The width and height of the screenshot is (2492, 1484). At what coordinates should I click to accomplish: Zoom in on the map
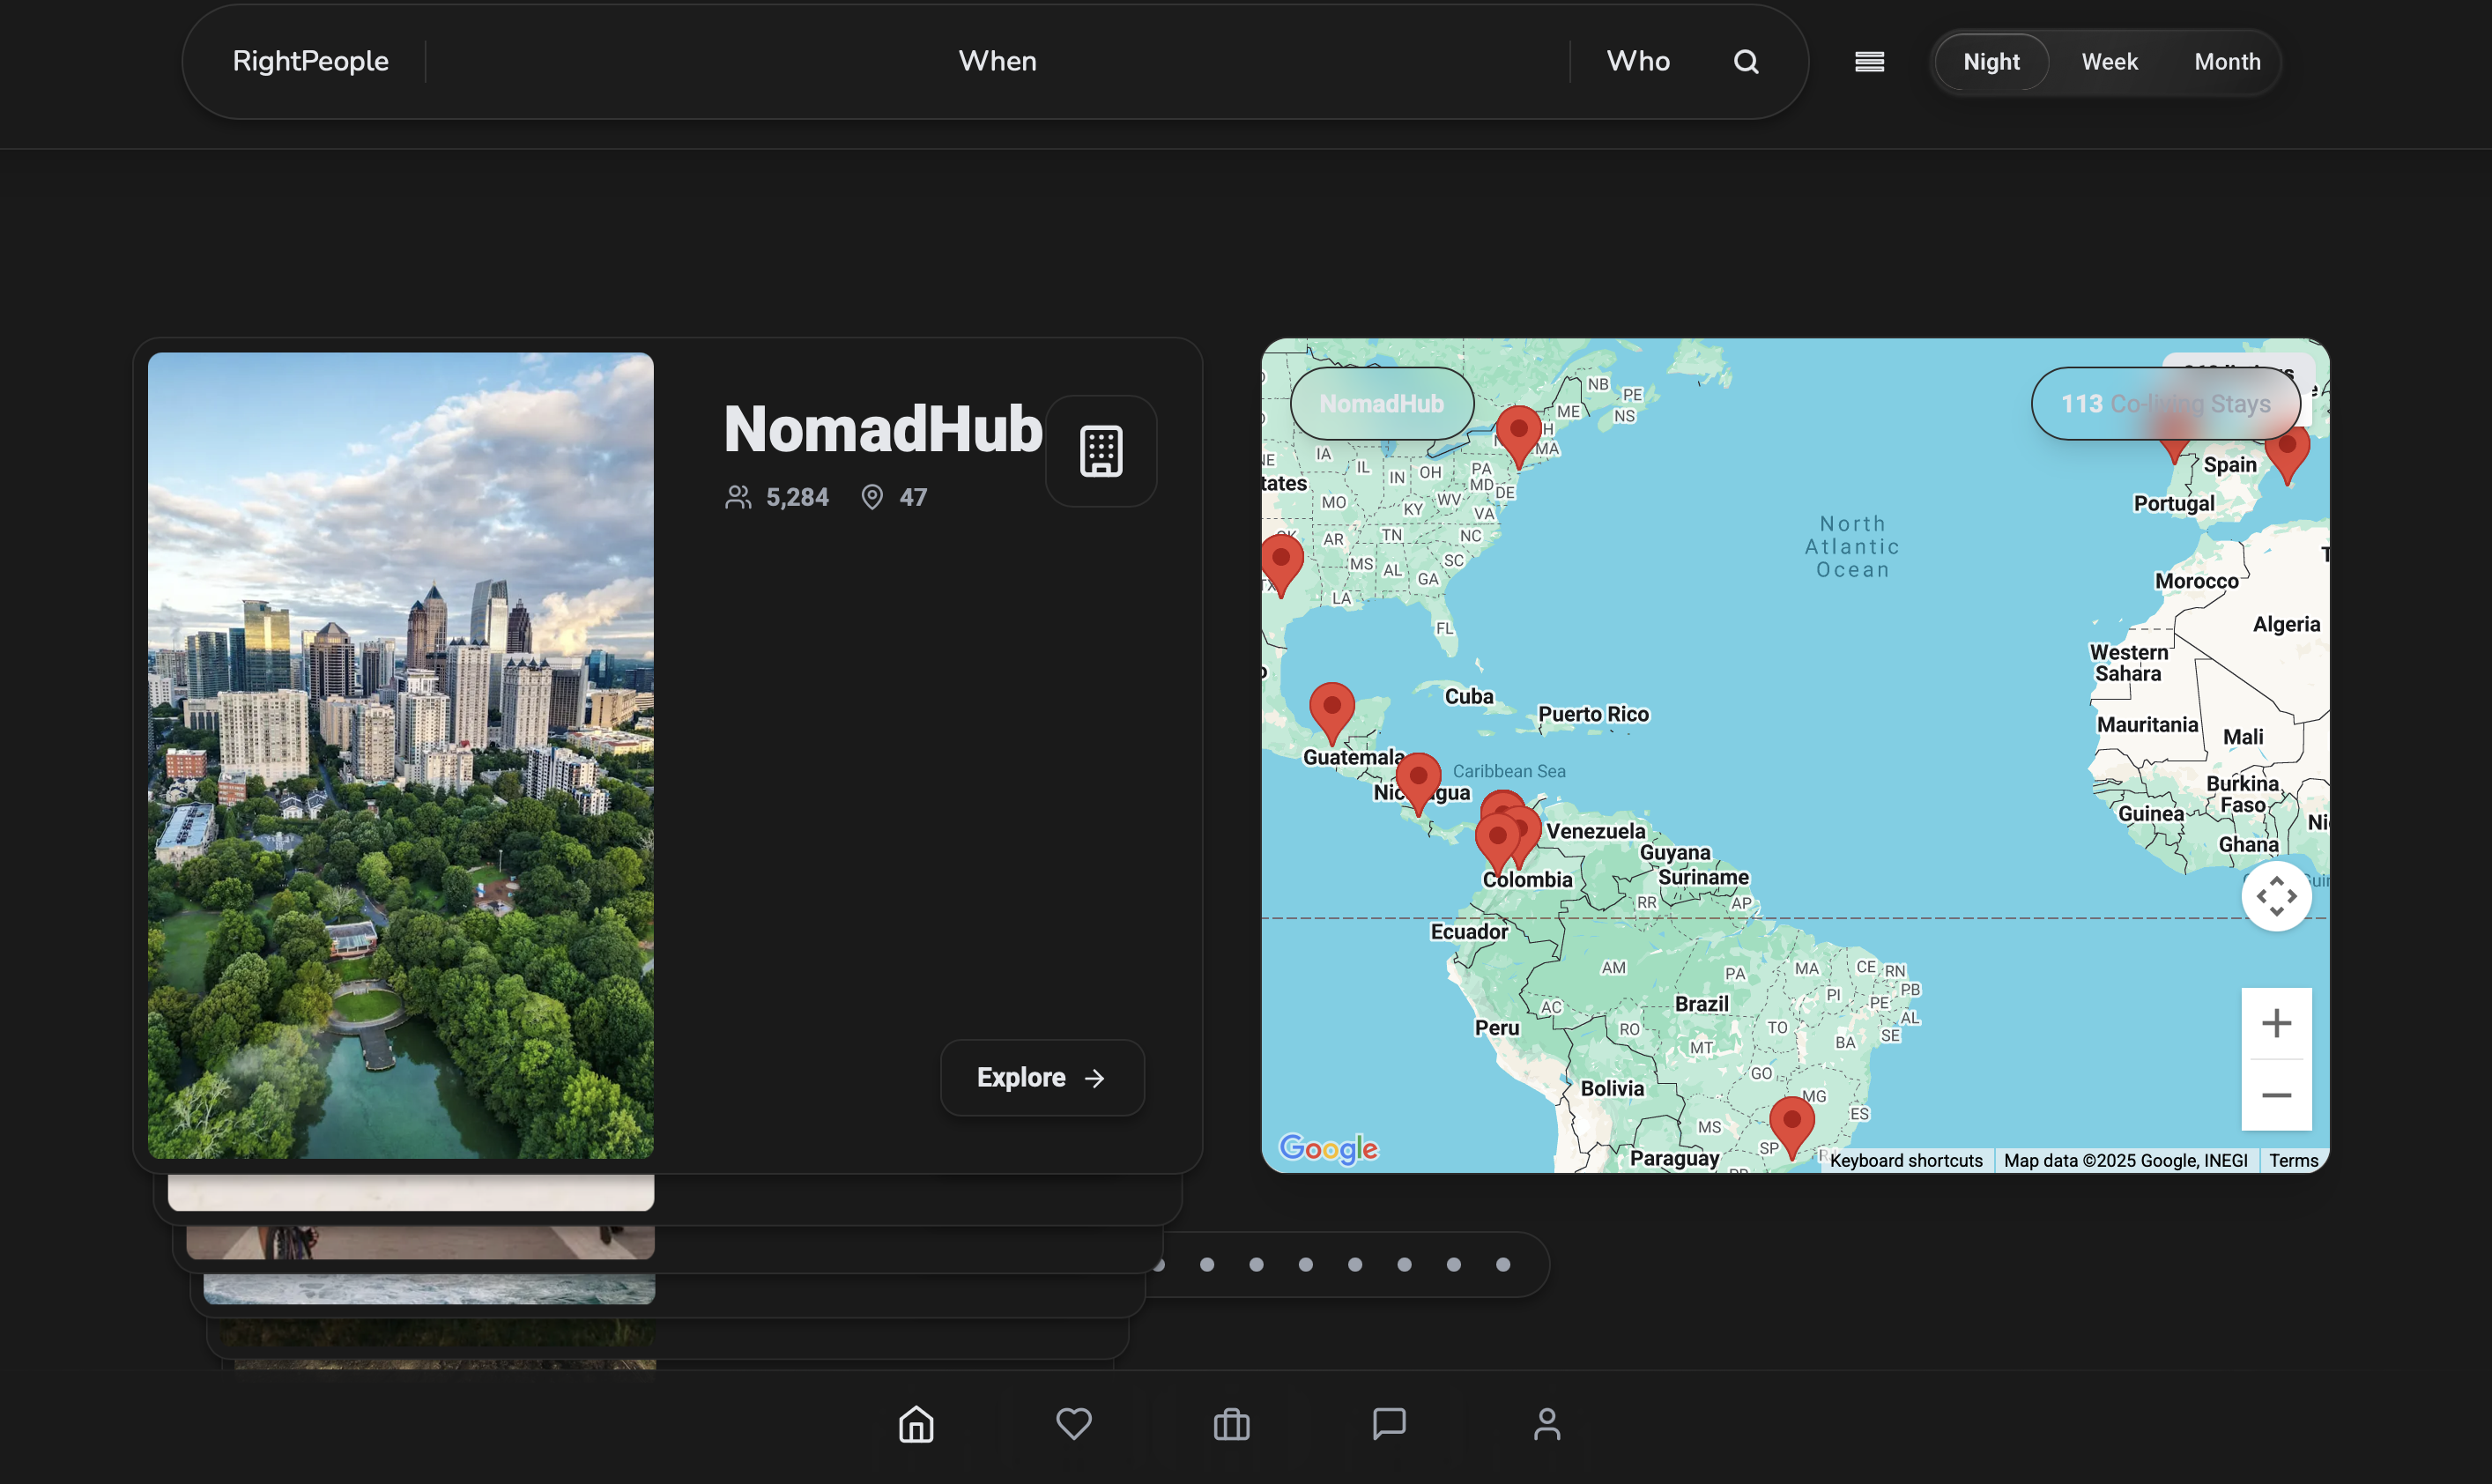click(2276, 1023)
